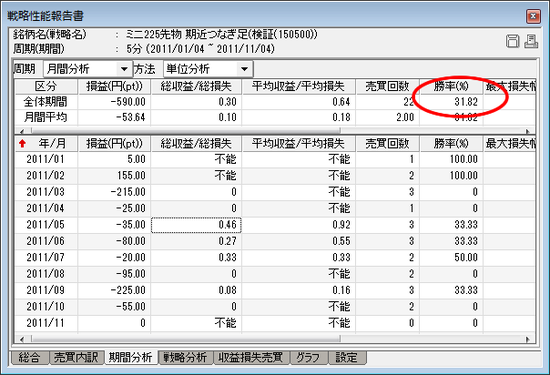Click 売買回数 header in the monthly table
The width and height of the screenshot is (550, 375).
[x=388, y=143]
